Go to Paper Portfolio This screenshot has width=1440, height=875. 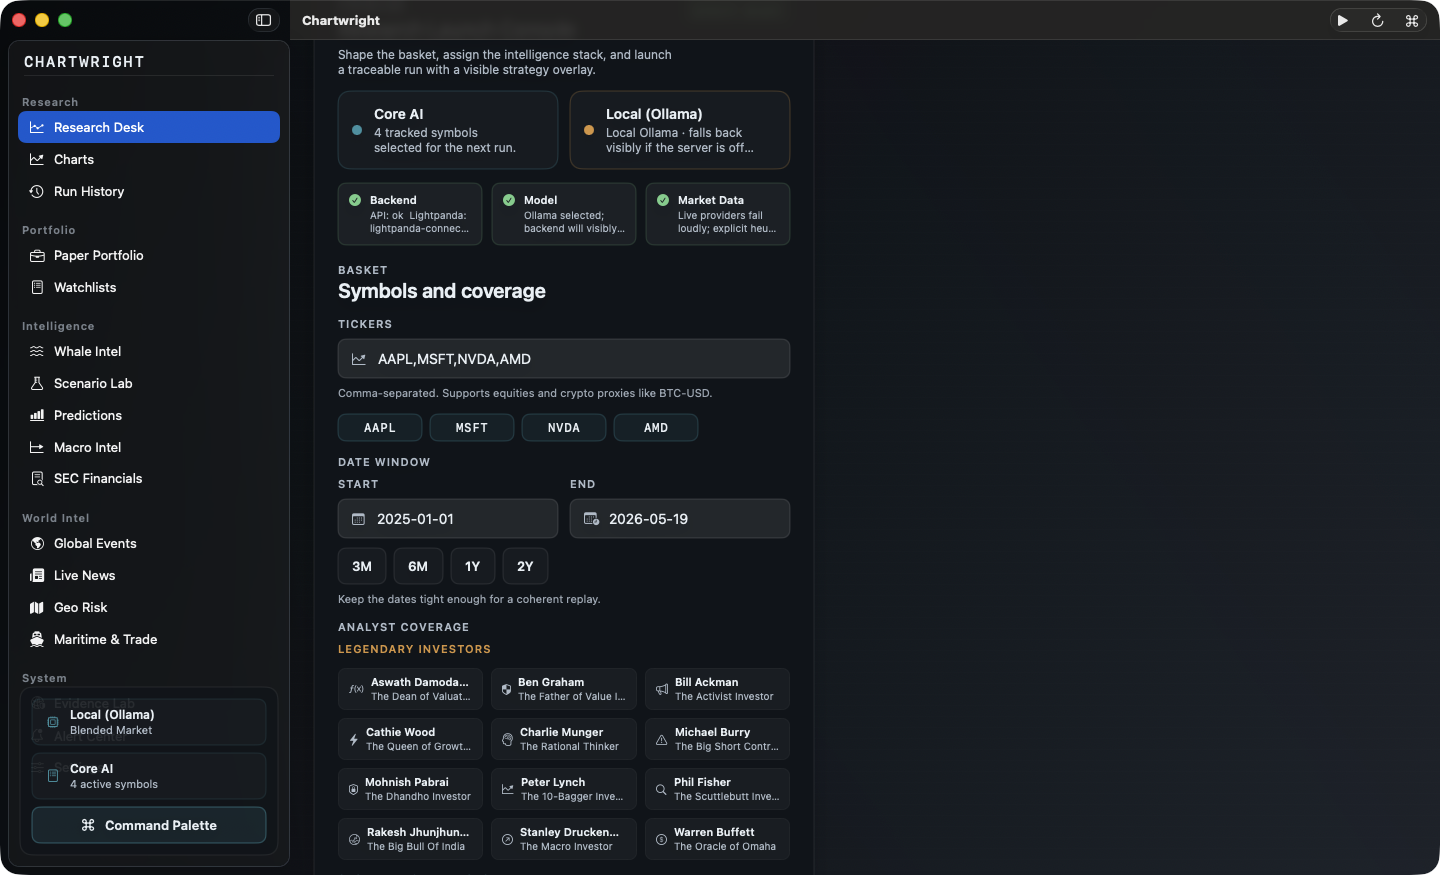[x=149, y=255]
